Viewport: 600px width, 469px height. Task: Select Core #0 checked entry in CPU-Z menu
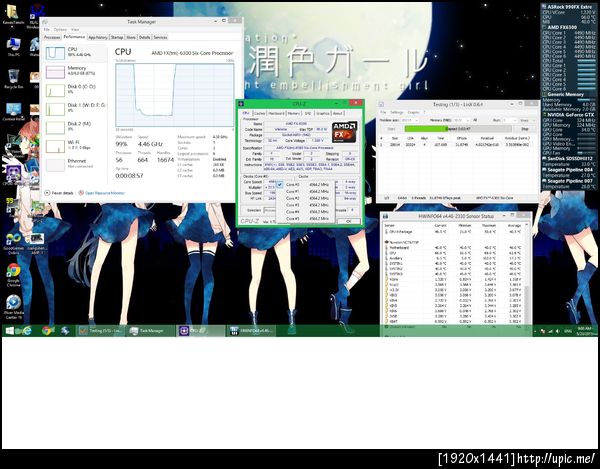pos(304,185)
